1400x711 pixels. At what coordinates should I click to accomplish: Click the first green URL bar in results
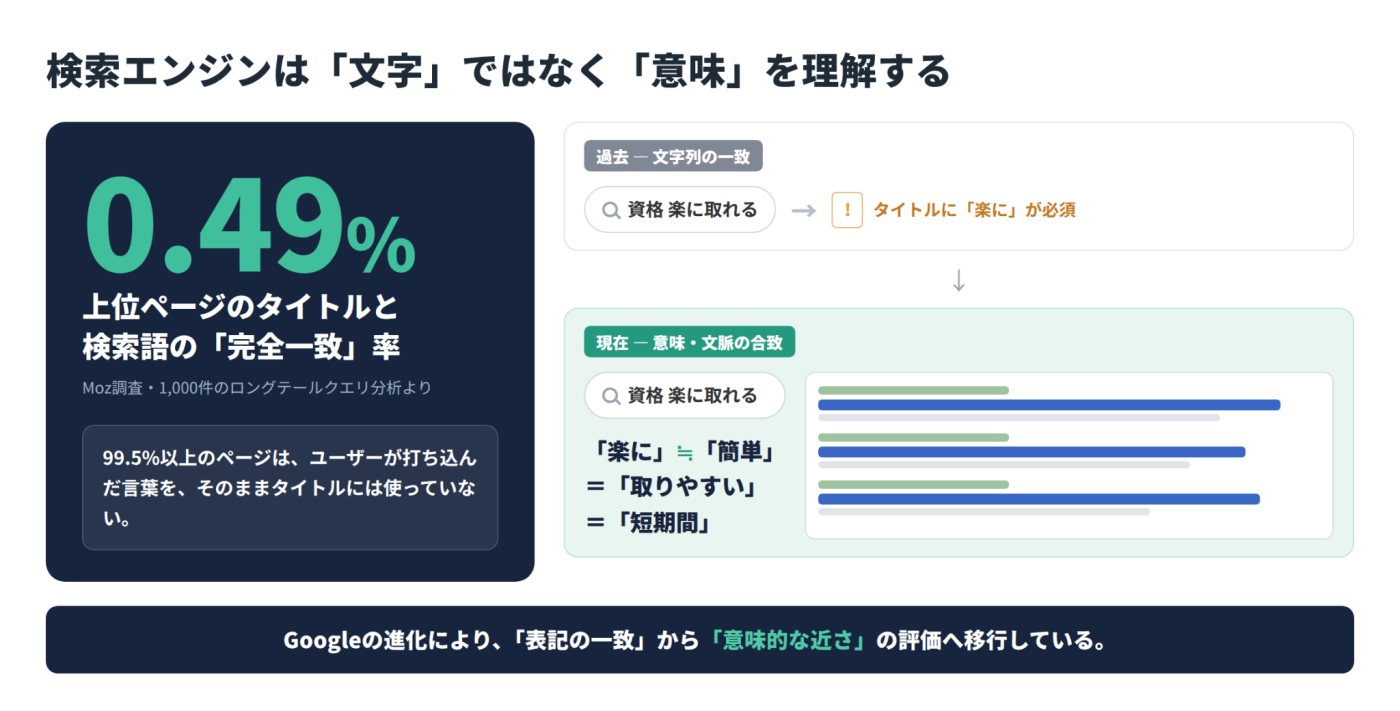click(913, 390)
